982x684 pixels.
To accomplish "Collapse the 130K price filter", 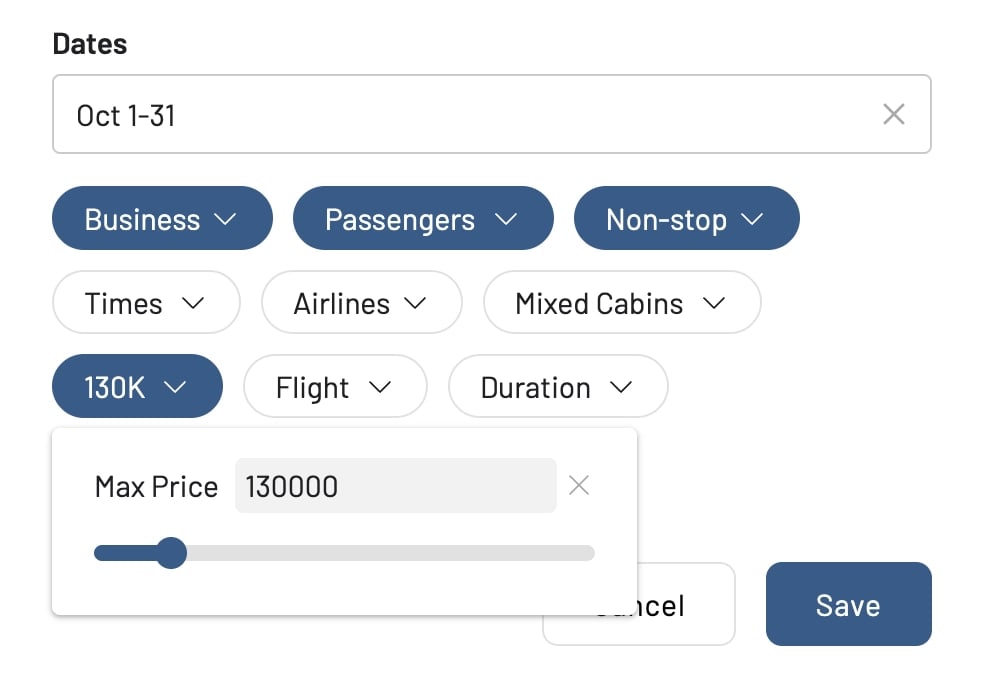I will click(x=137, y=387).
